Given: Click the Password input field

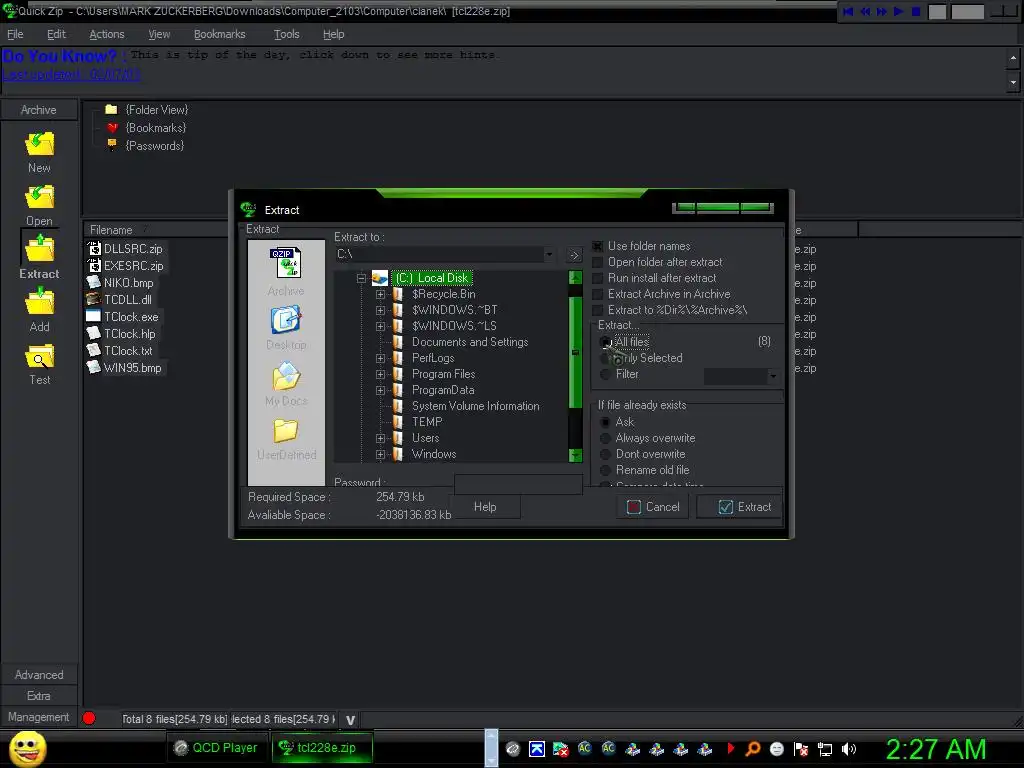Looking at the screenshot, I should [x=518, y=484].
